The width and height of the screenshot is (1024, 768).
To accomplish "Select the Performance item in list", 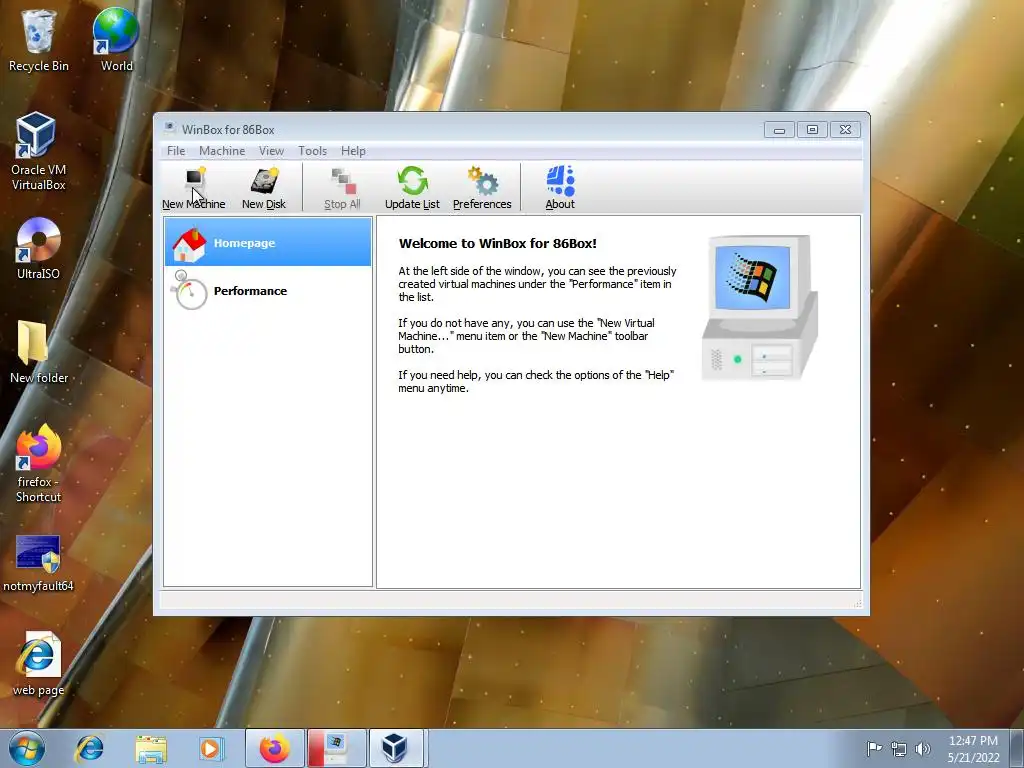I will pyautogui.click(x=268, y=291).
